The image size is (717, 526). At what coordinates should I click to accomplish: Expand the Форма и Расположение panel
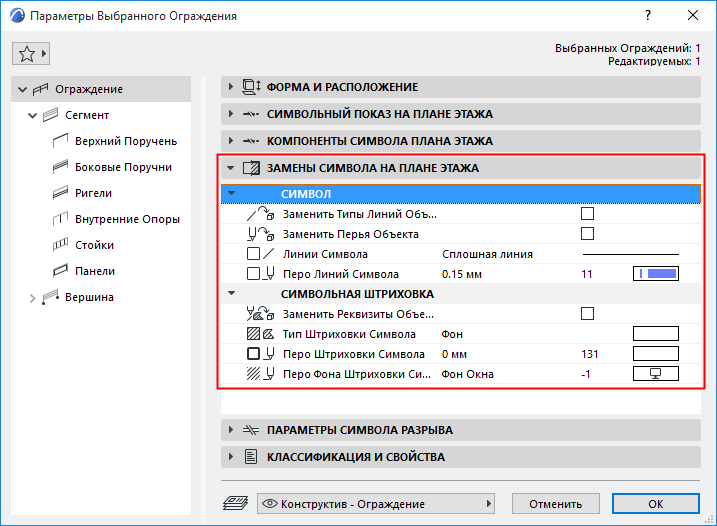click(230, 86)
